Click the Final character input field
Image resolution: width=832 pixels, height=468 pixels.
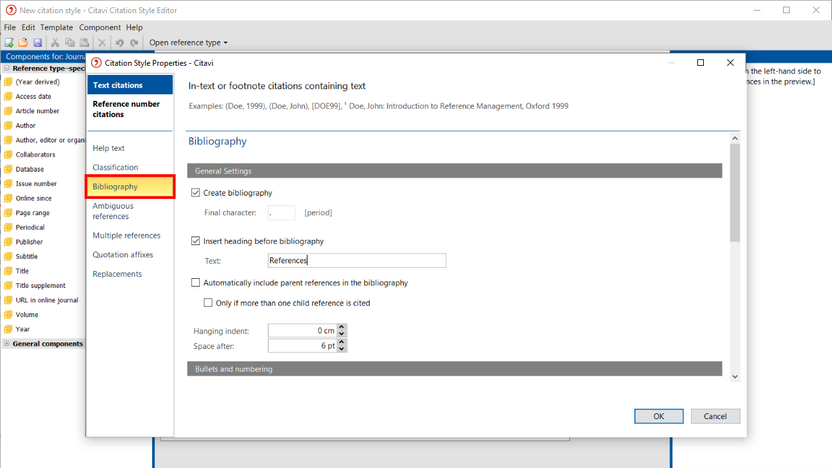(281, 213)
